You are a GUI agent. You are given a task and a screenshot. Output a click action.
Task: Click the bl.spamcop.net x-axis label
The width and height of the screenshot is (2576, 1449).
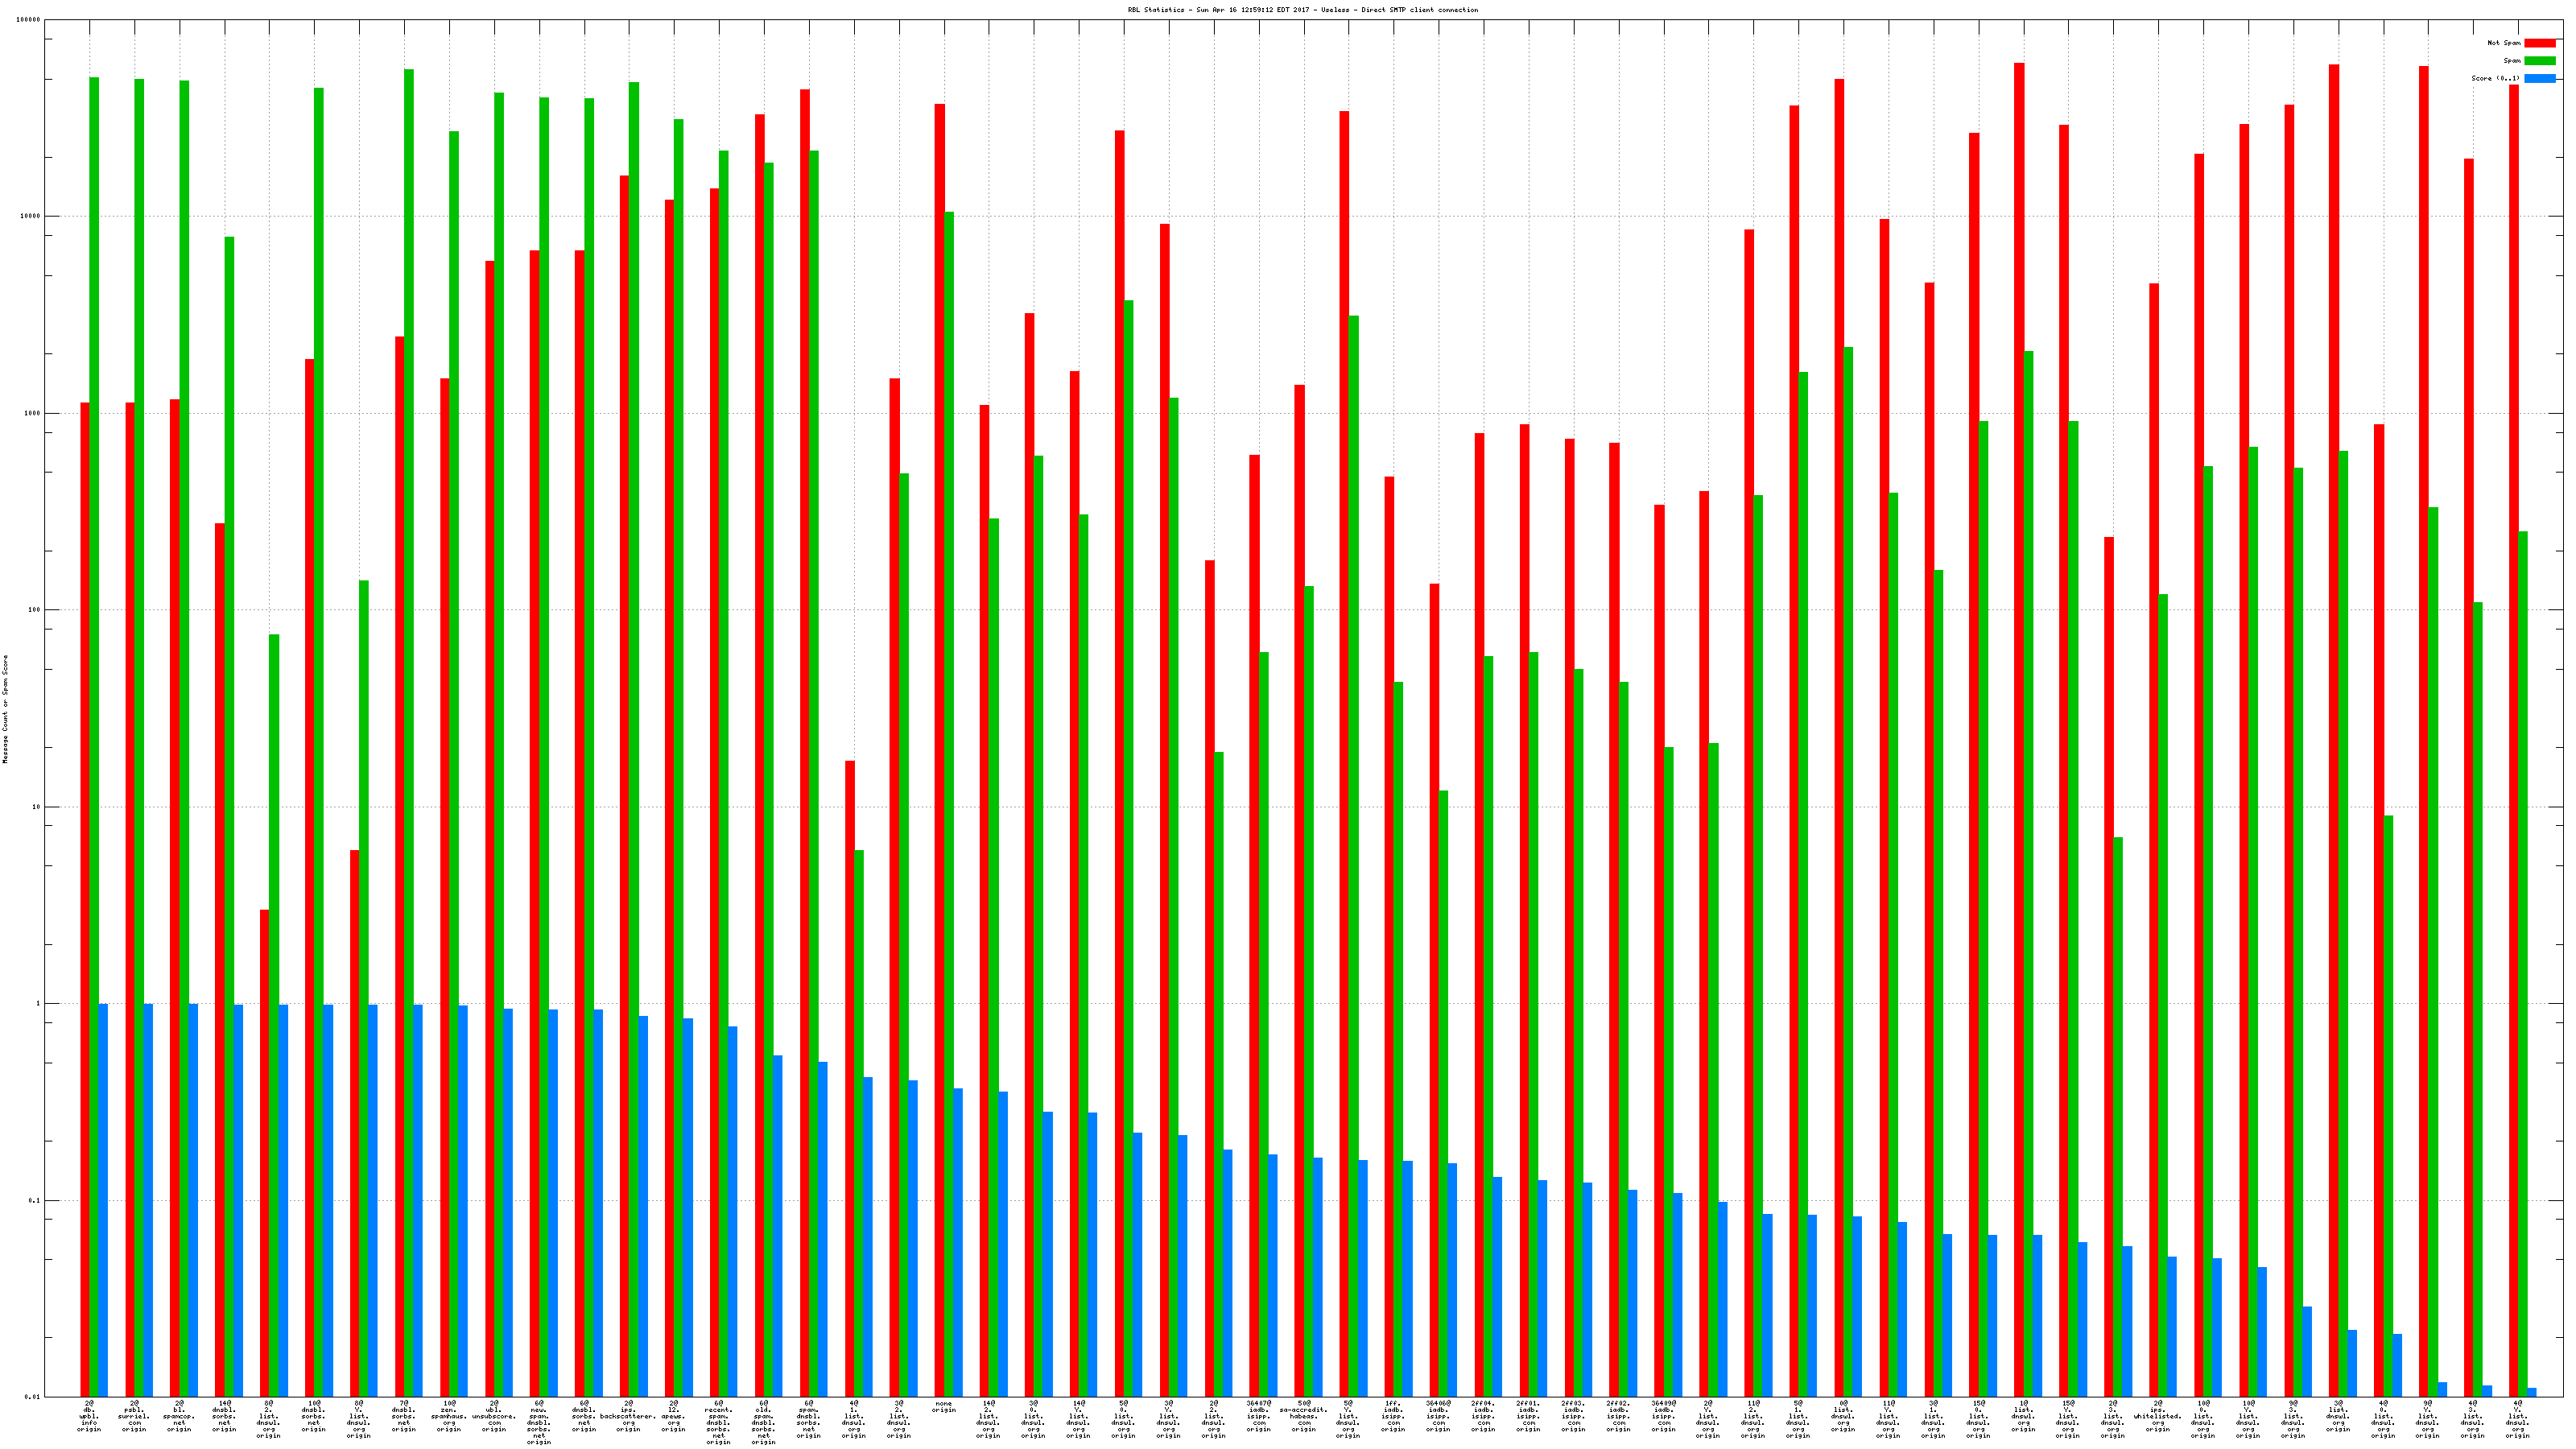click(x=179, y=1416)
